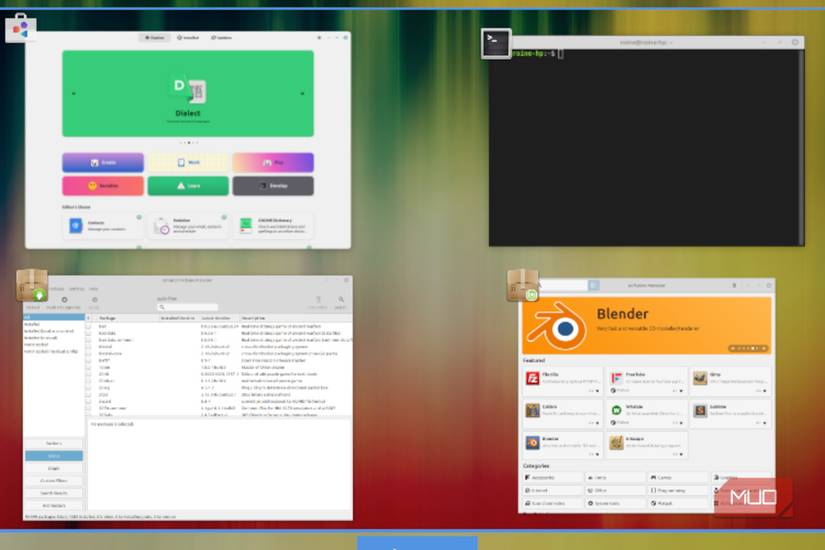Sort Synaptic list by Package column
Viewport: 825px width, 550px height.
[x=126, y=318]
